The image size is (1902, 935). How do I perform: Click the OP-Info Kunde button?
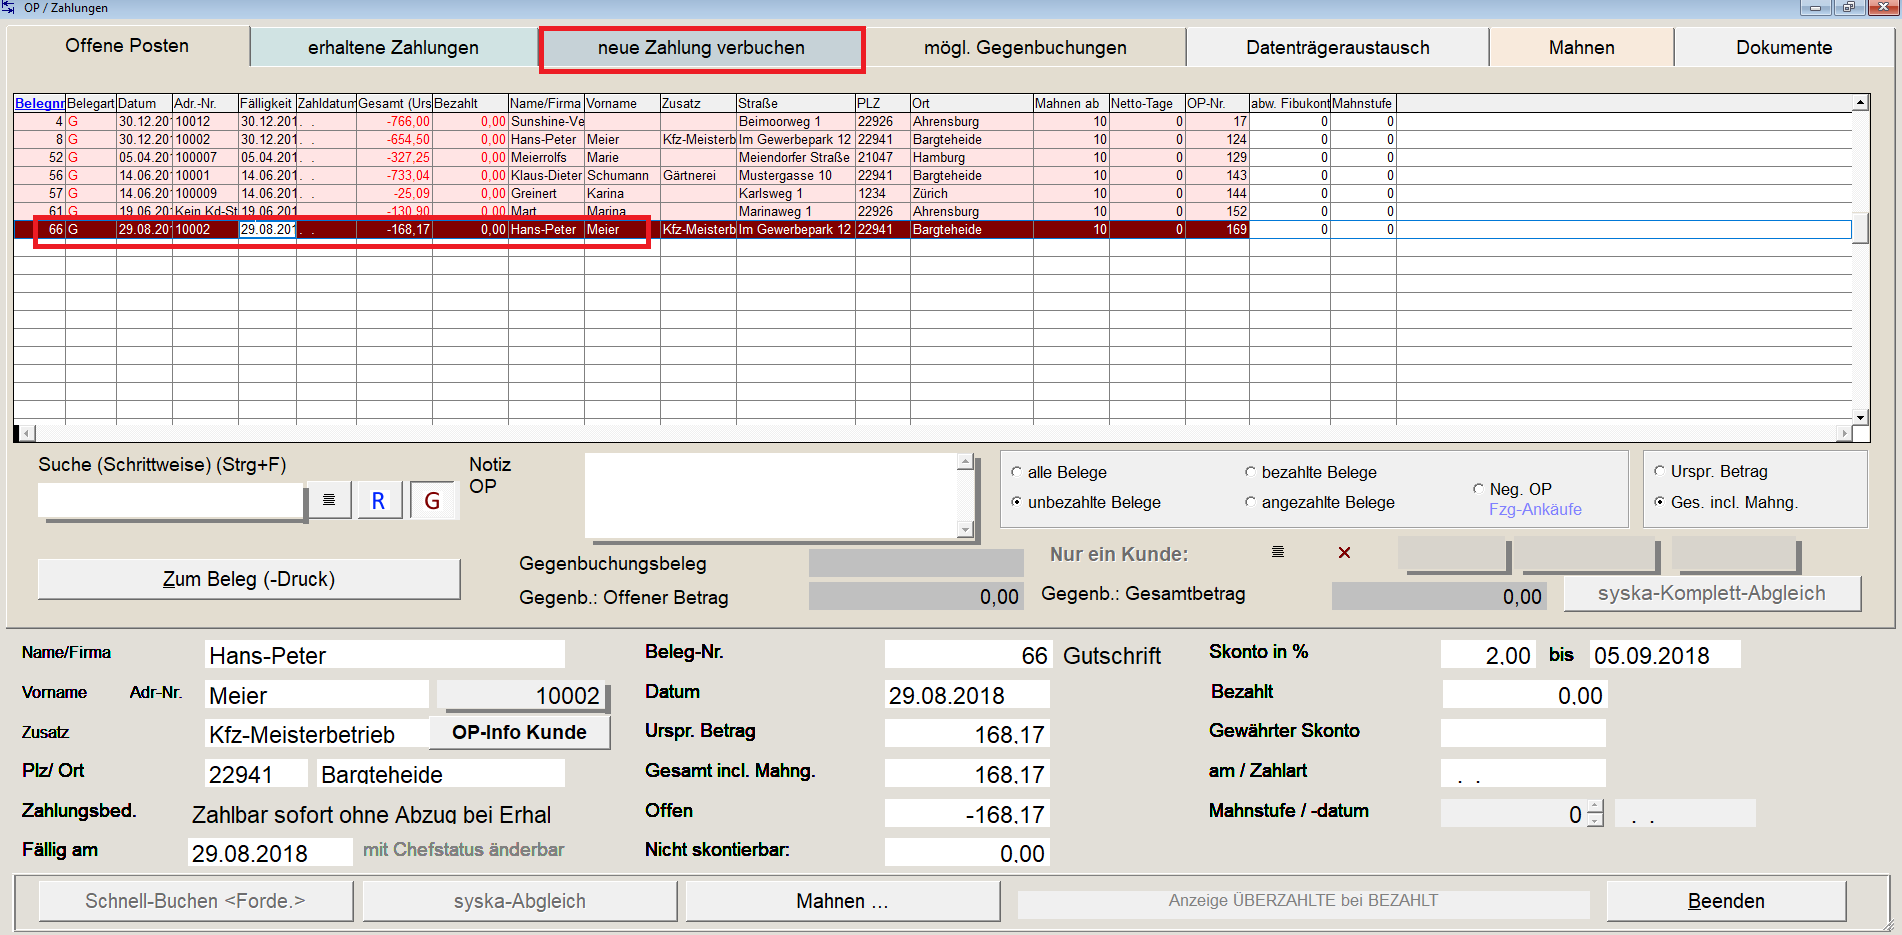click(519, 732)
